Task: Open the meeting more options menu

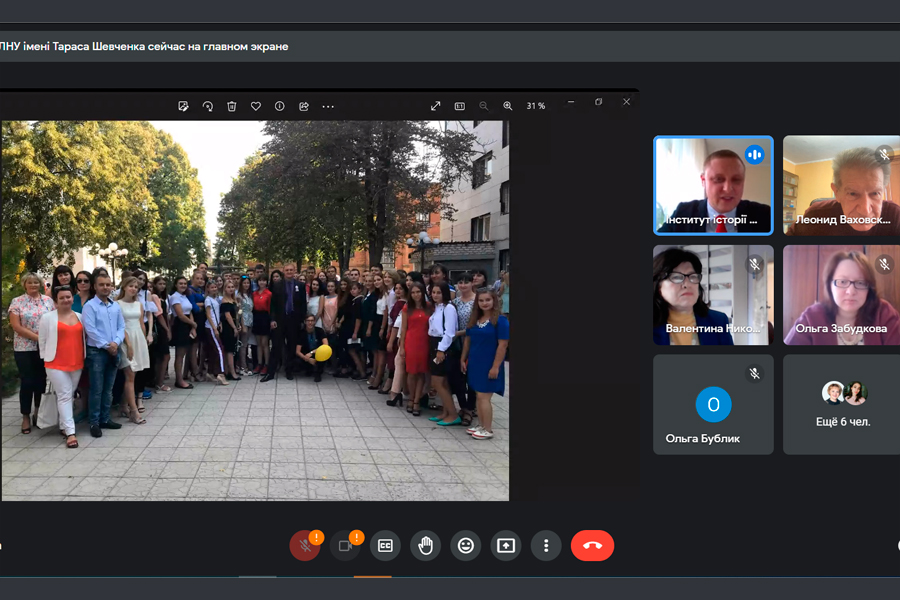Action: coord(545,546)
